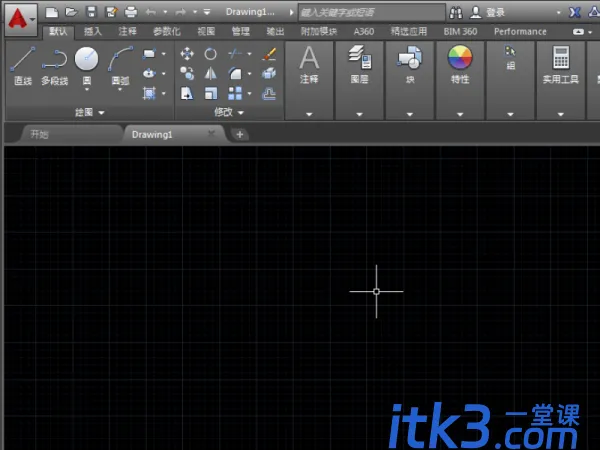Select the Erase tool in 修改 panel
Image resolution: width=600 pixels, height=450 pixels.
(x=269, y=54)
